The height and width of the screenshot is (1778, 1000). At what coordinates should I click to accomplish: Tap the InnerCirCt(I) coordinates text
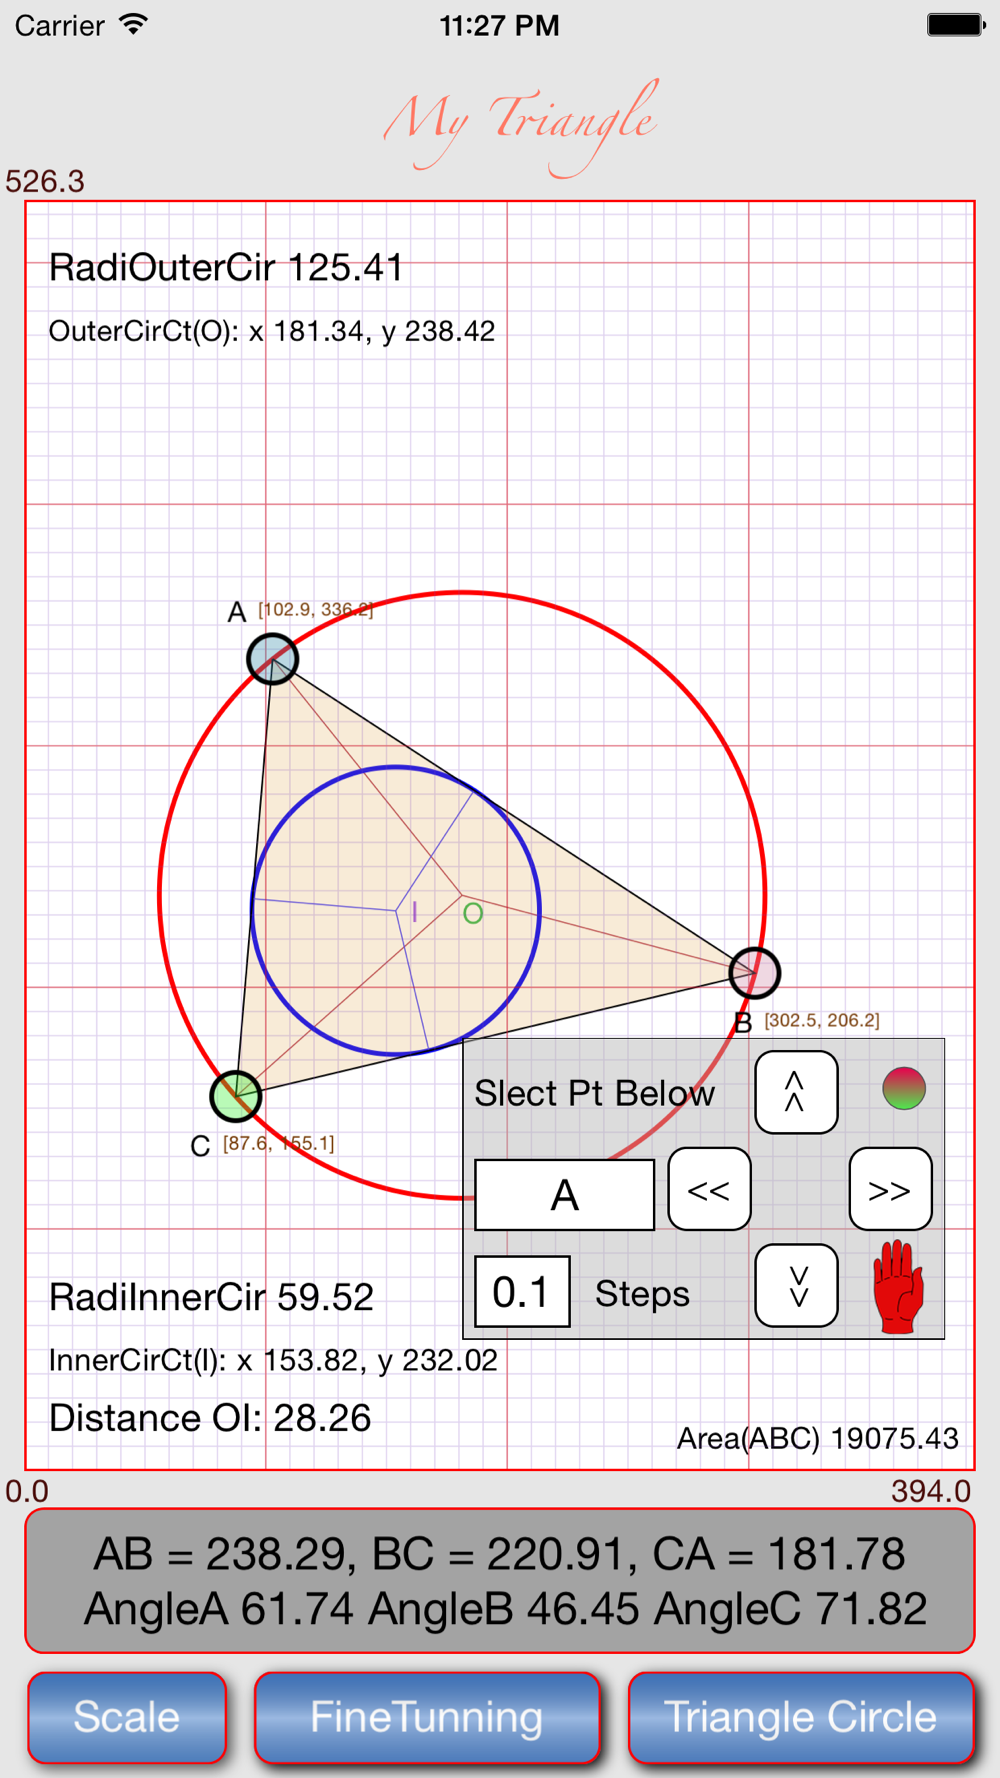pos(273,1360)
